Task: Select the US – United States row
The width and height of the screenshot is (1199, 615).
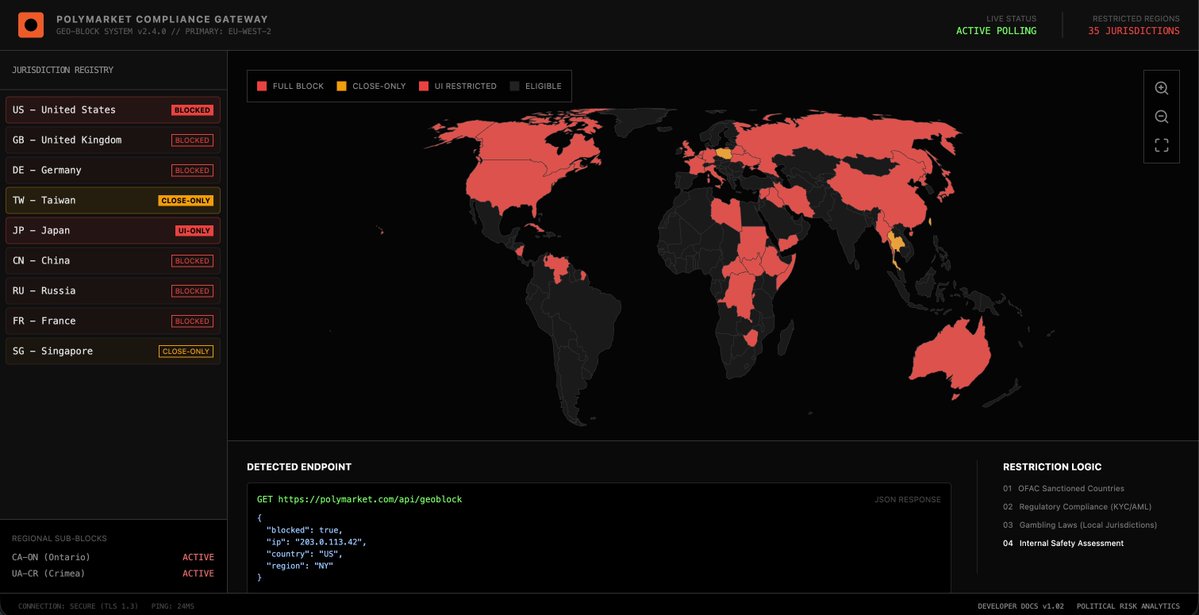Action: pyautogui.click(x=113, y=110)
